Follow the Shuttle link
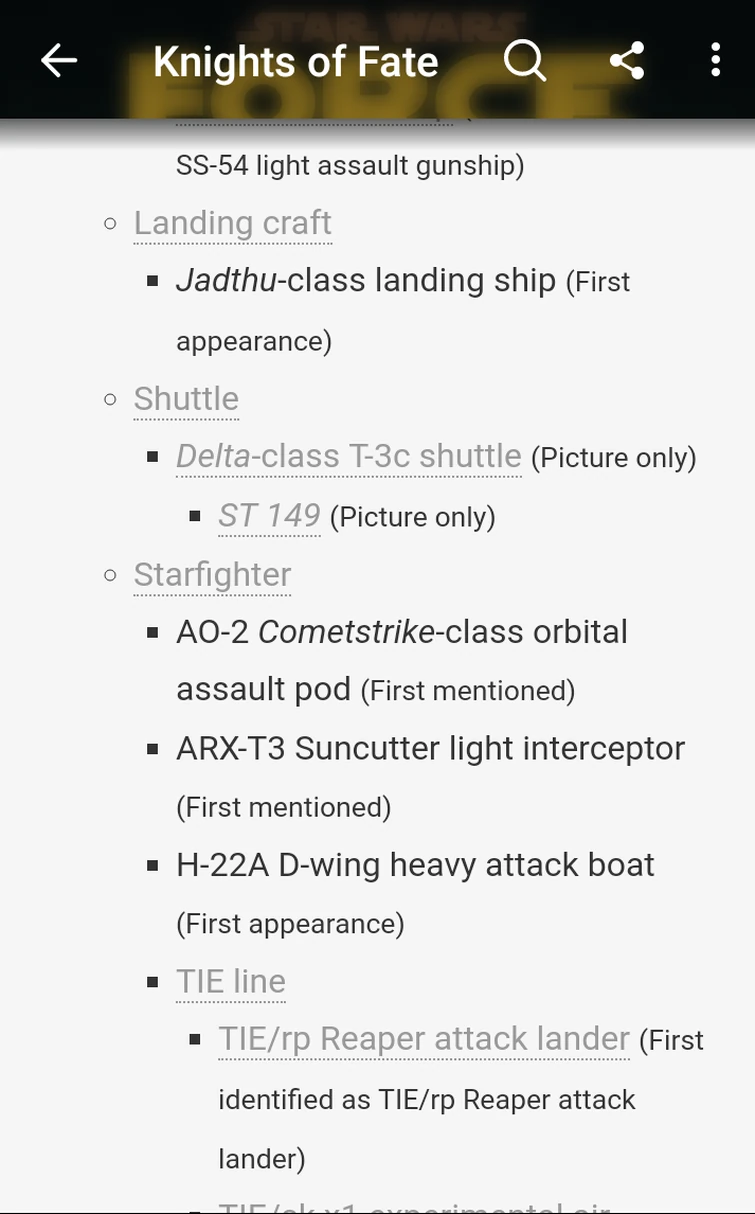Screen dimensions: 755x1214 186,398
